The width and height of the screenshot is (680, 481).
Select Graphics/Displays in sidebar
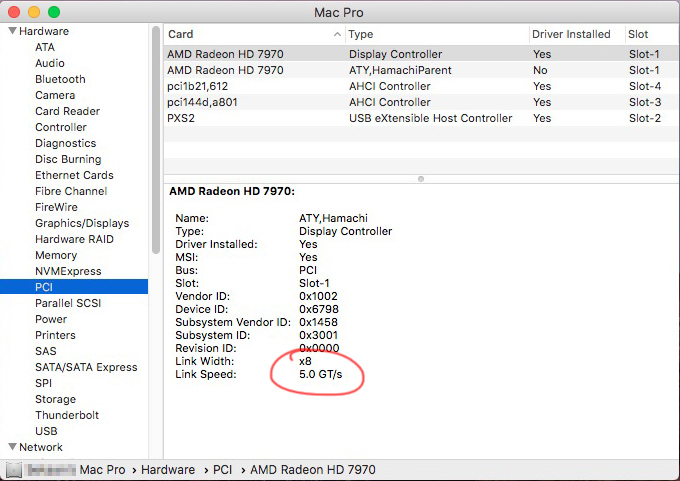82,223
